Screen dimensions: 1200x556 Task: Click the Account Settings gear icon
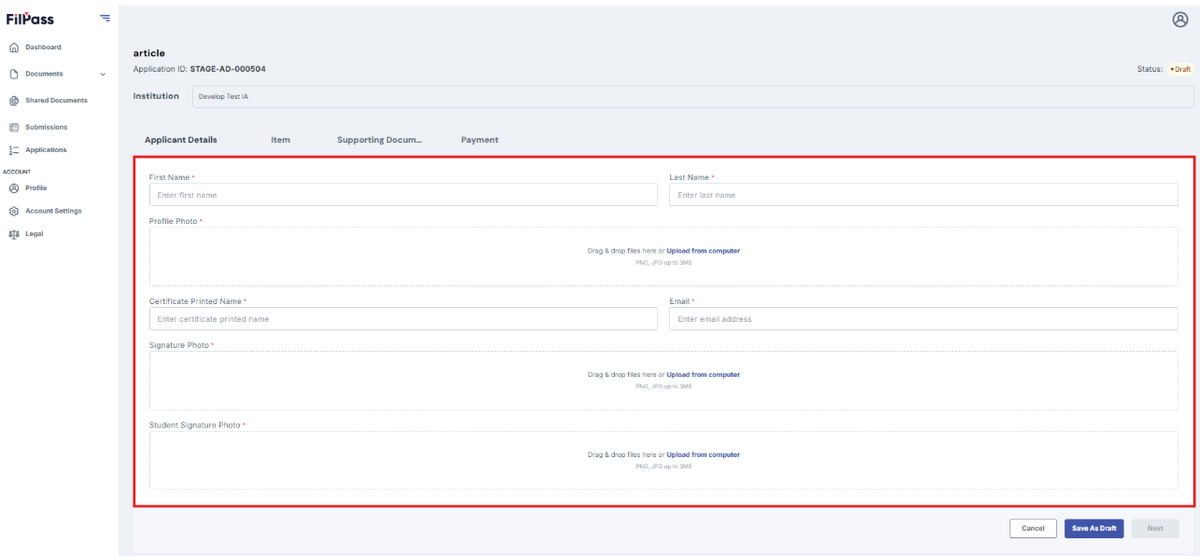pyautogui.click(x=14, y=211)
